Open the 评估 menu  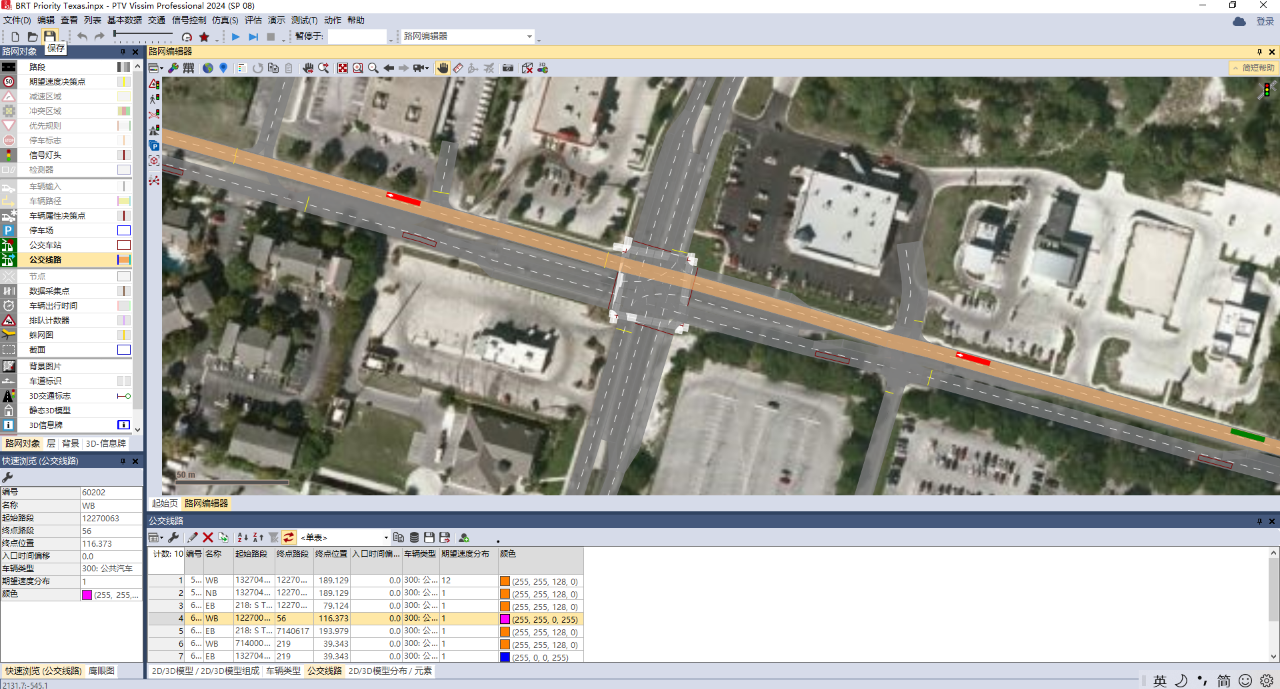click(253, 20)
